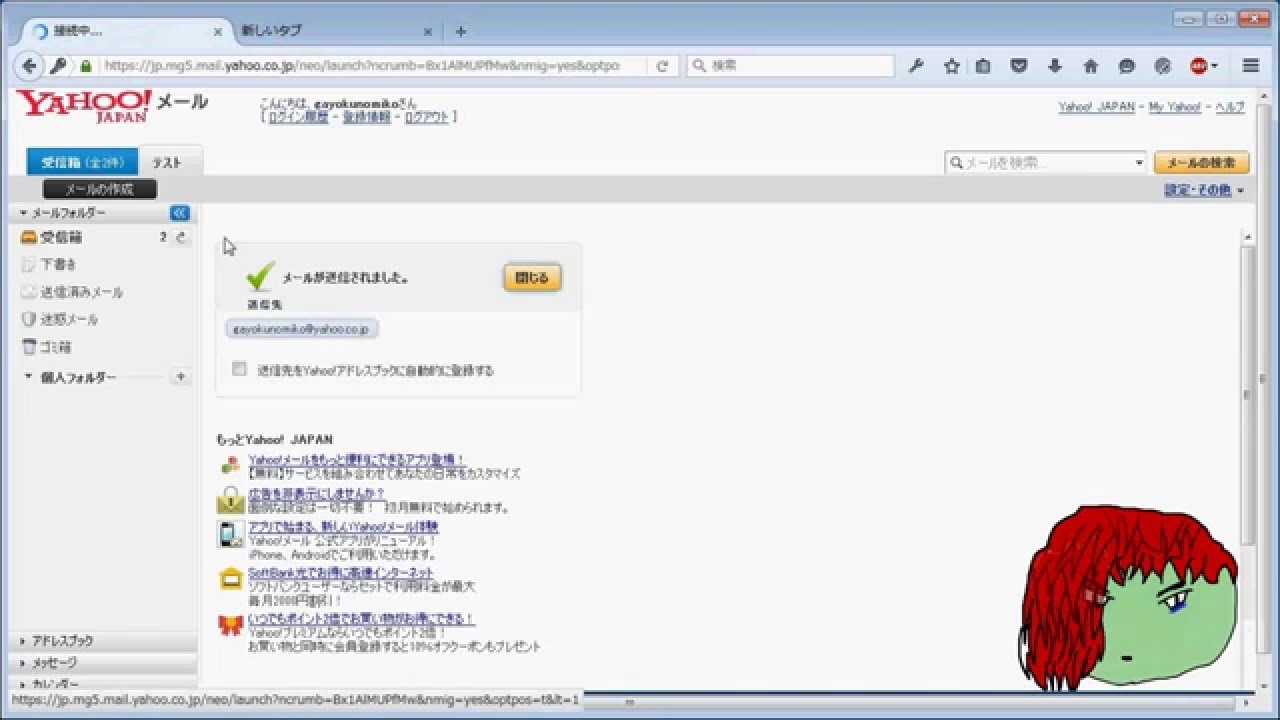
Task: Open the SoftBank光 promotion link
Action: point(341,573)
